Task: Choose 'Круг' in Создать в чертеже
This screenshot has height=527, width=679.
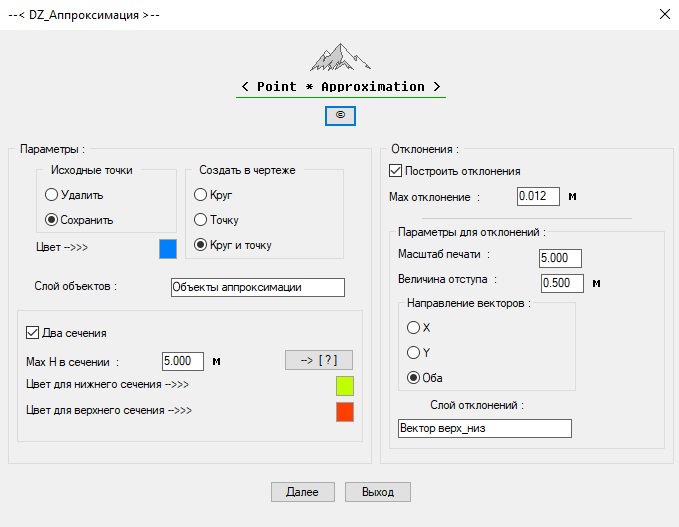Action: coord(201,195)
